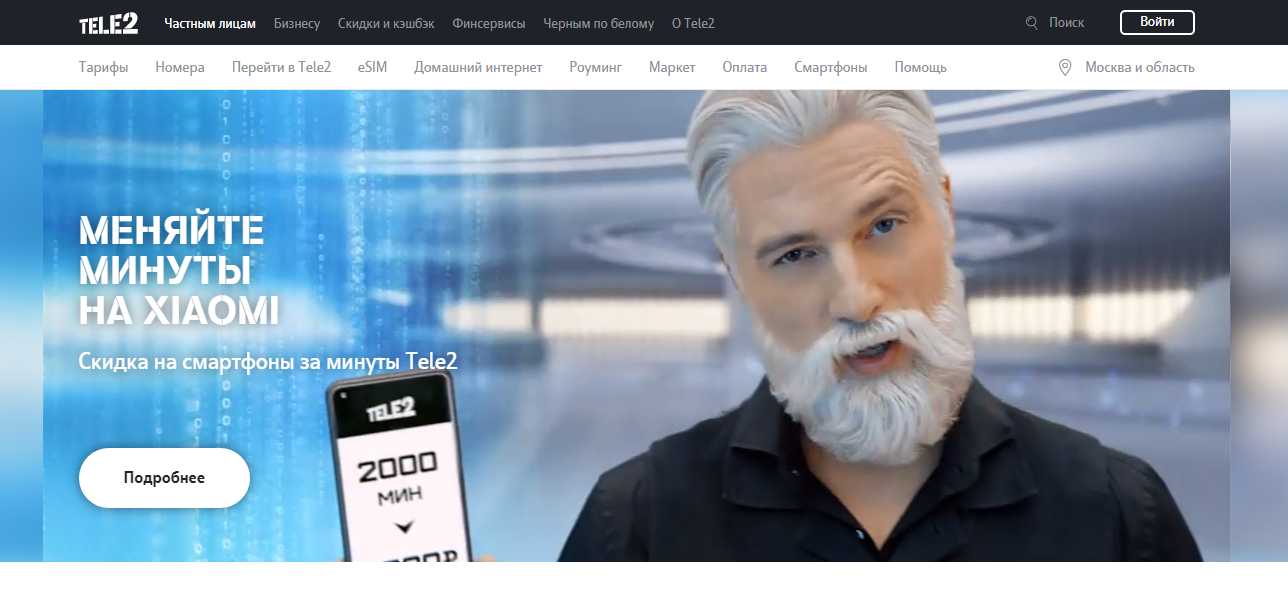Switch to the Бизнесу section
This screenshot has height=592, width=1288.
click(297, 23)
